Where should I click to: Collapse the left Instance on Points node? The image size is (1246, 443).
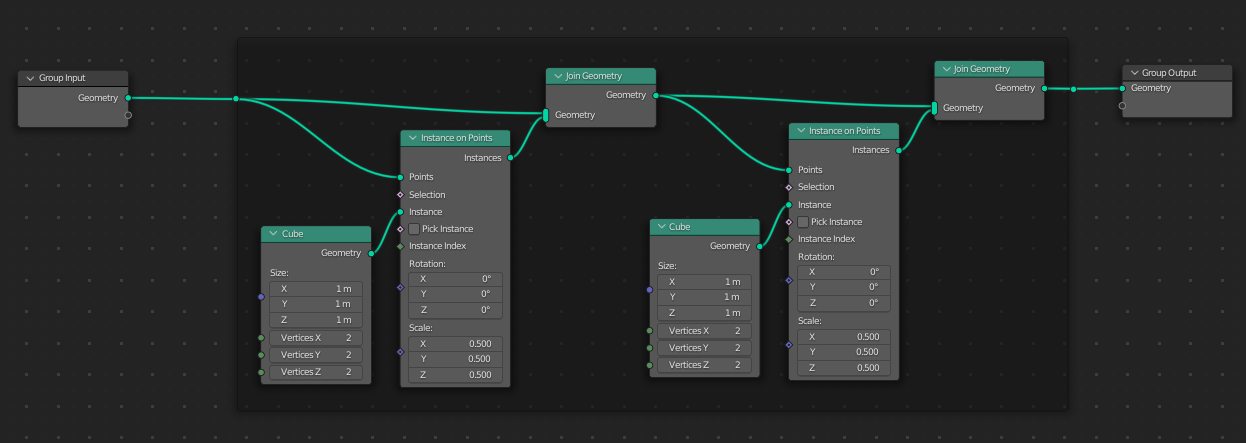tap(413, 138)
